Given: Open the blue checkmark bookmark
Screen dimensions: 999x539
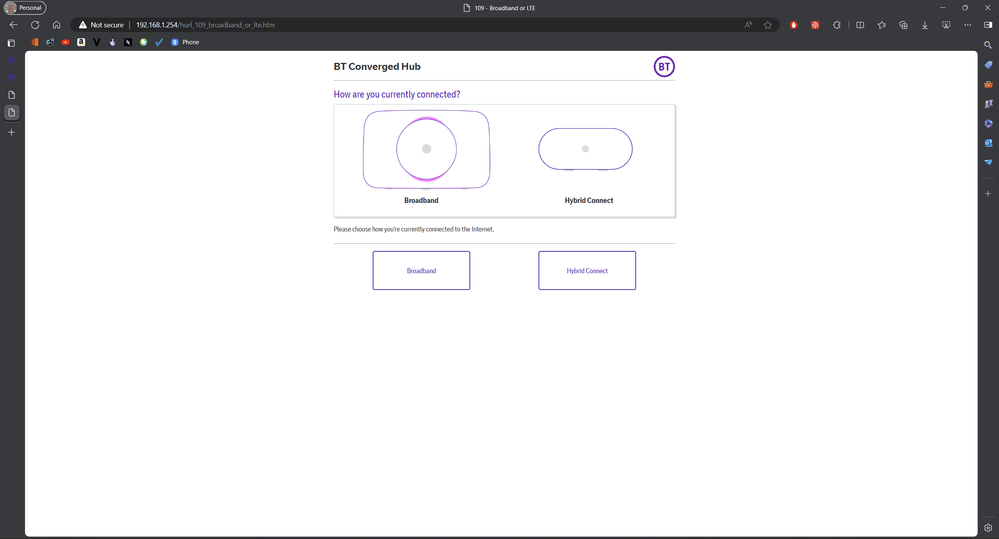Looking at the screenshot, I should pyautogui.click(x=159, y=42).
